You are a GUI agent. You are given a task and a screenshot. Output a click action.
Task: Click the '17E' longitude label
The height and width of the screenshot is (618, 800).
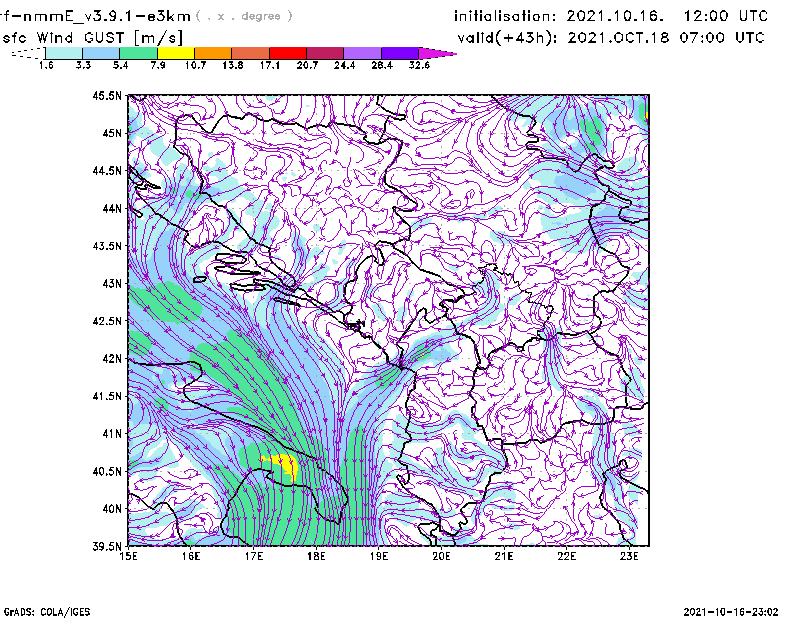pos(254,556)
